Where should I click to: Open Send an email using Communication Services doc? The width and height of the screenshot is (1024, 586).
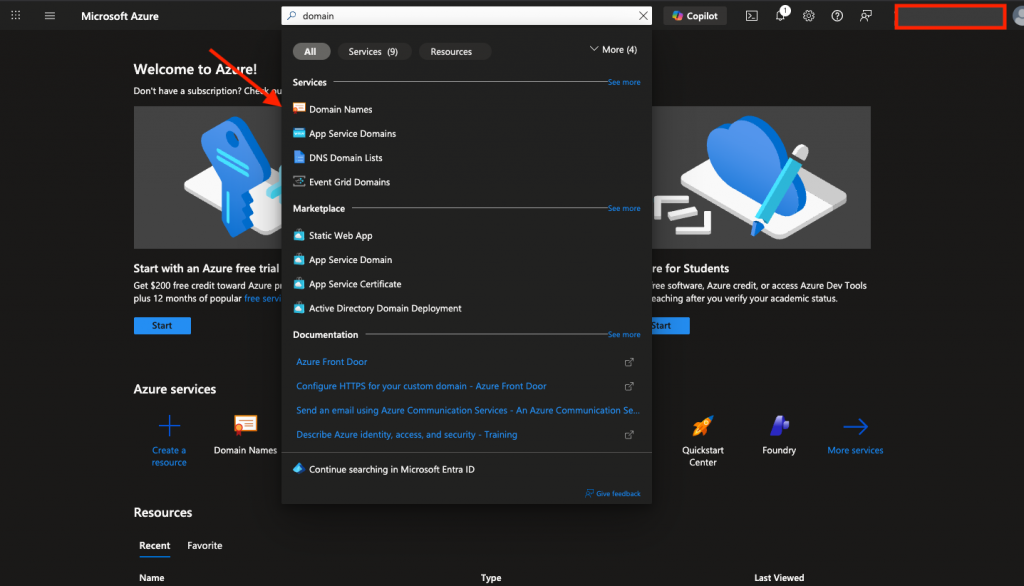[468, 410]
